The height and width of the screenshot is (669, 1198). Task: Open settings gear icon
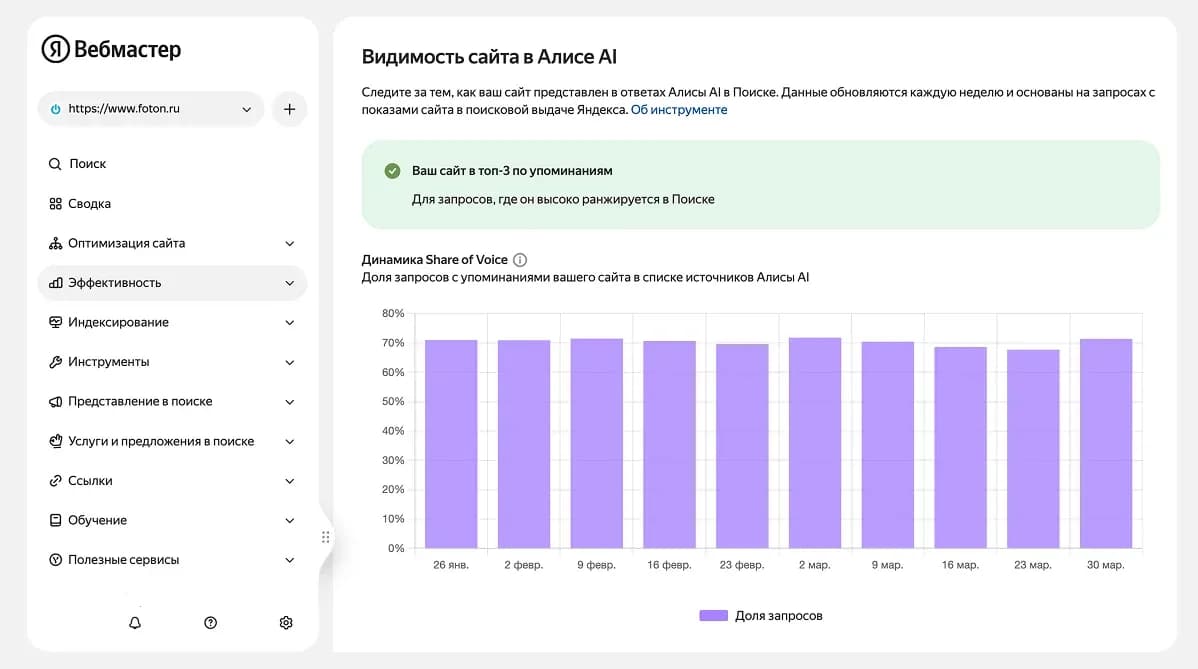point(286,623)
